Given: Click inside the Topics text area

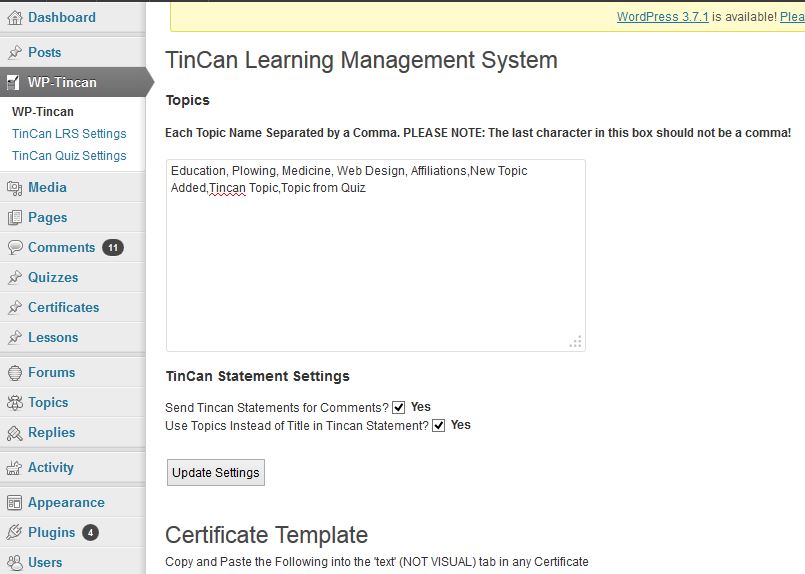Looking at the screenshot, I should (376, 255).
